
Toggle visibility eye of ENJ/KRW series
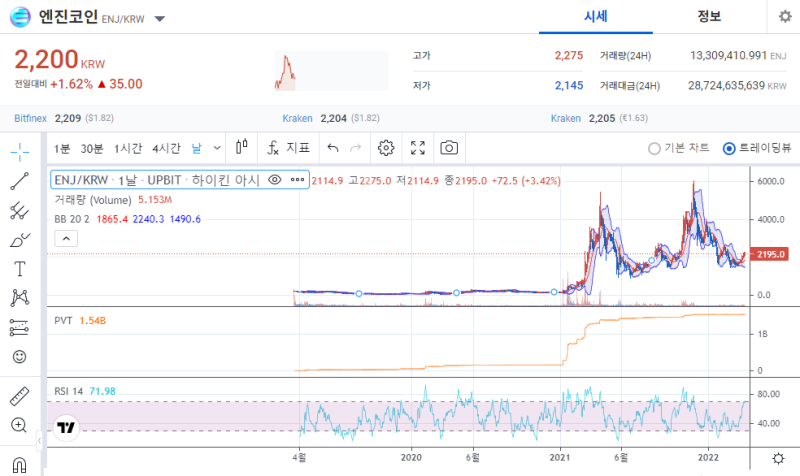click(x=274, y=180)
